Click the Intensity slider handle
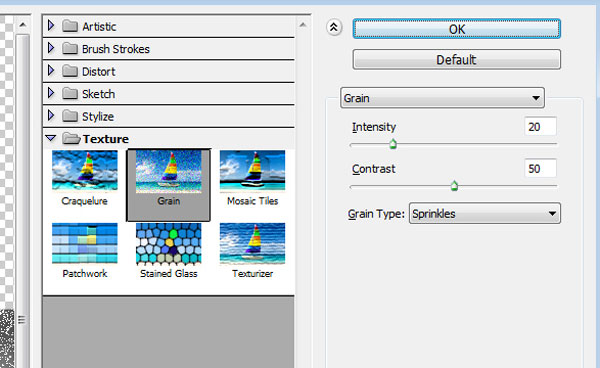This screenshot has width=600, height=368. [x=393, y=144]
